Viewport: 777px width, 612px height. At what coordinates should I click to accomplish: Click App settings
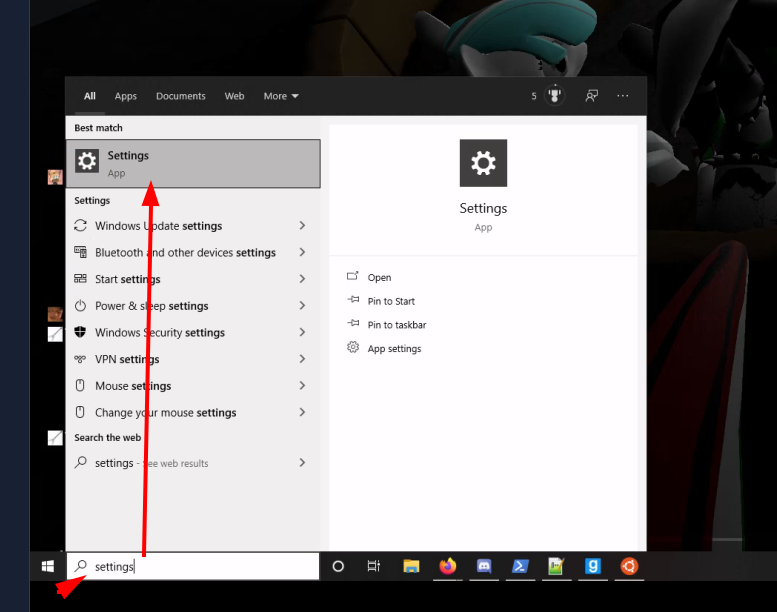[394, 349]
